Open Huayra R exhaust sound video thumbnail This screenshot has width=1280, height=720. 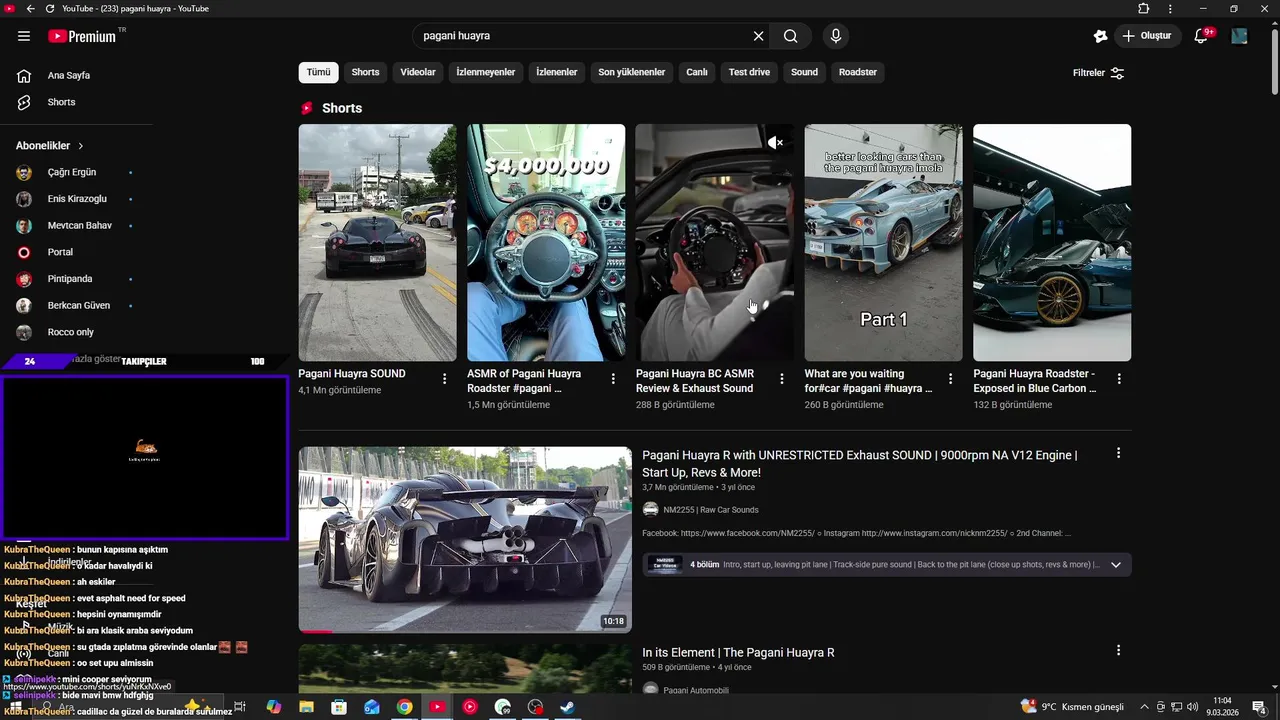465,539
